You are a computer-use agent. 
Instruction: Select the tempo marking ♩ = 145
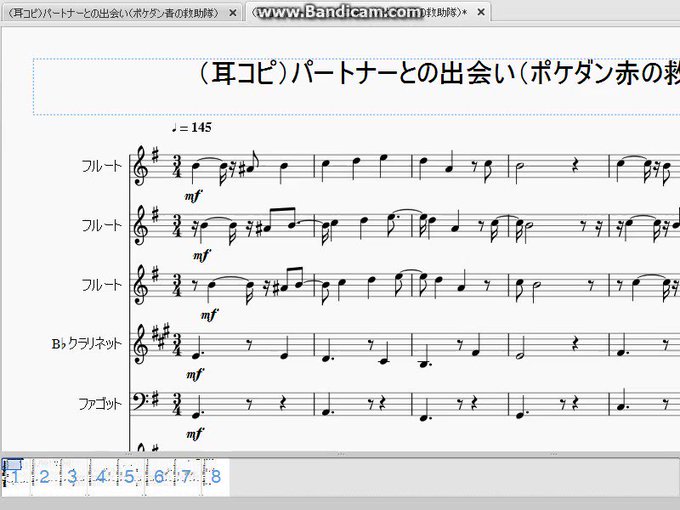[192, 128]
